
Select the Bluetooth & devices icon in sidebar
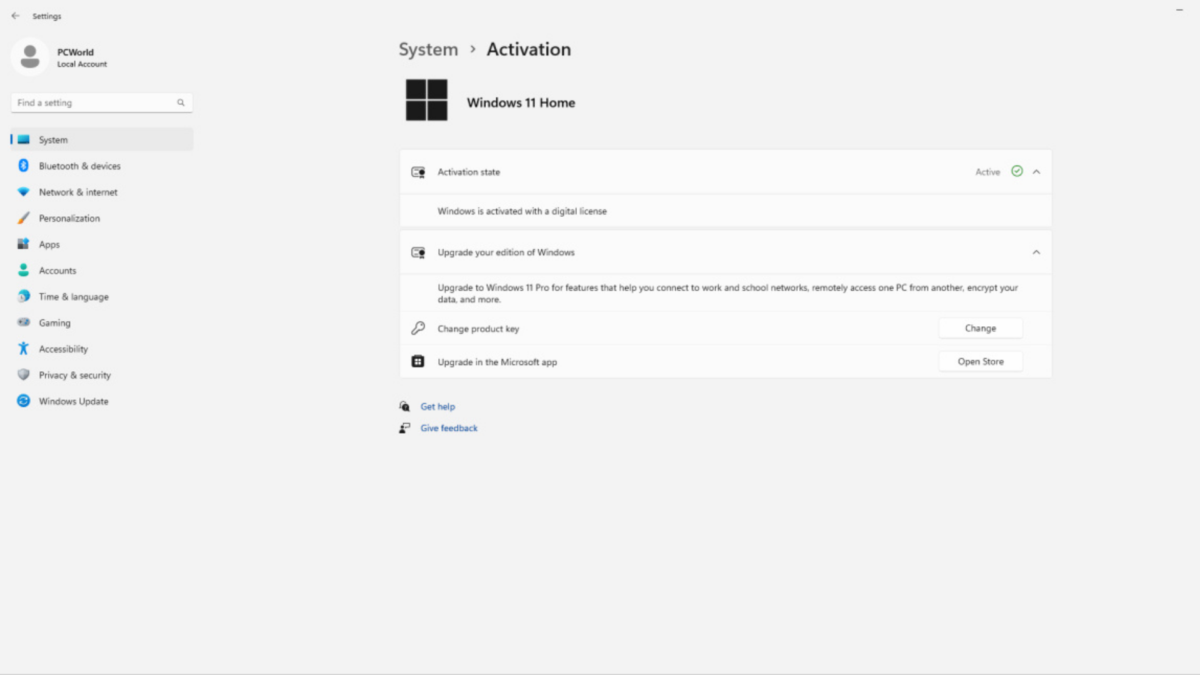[x=23, y=166]
